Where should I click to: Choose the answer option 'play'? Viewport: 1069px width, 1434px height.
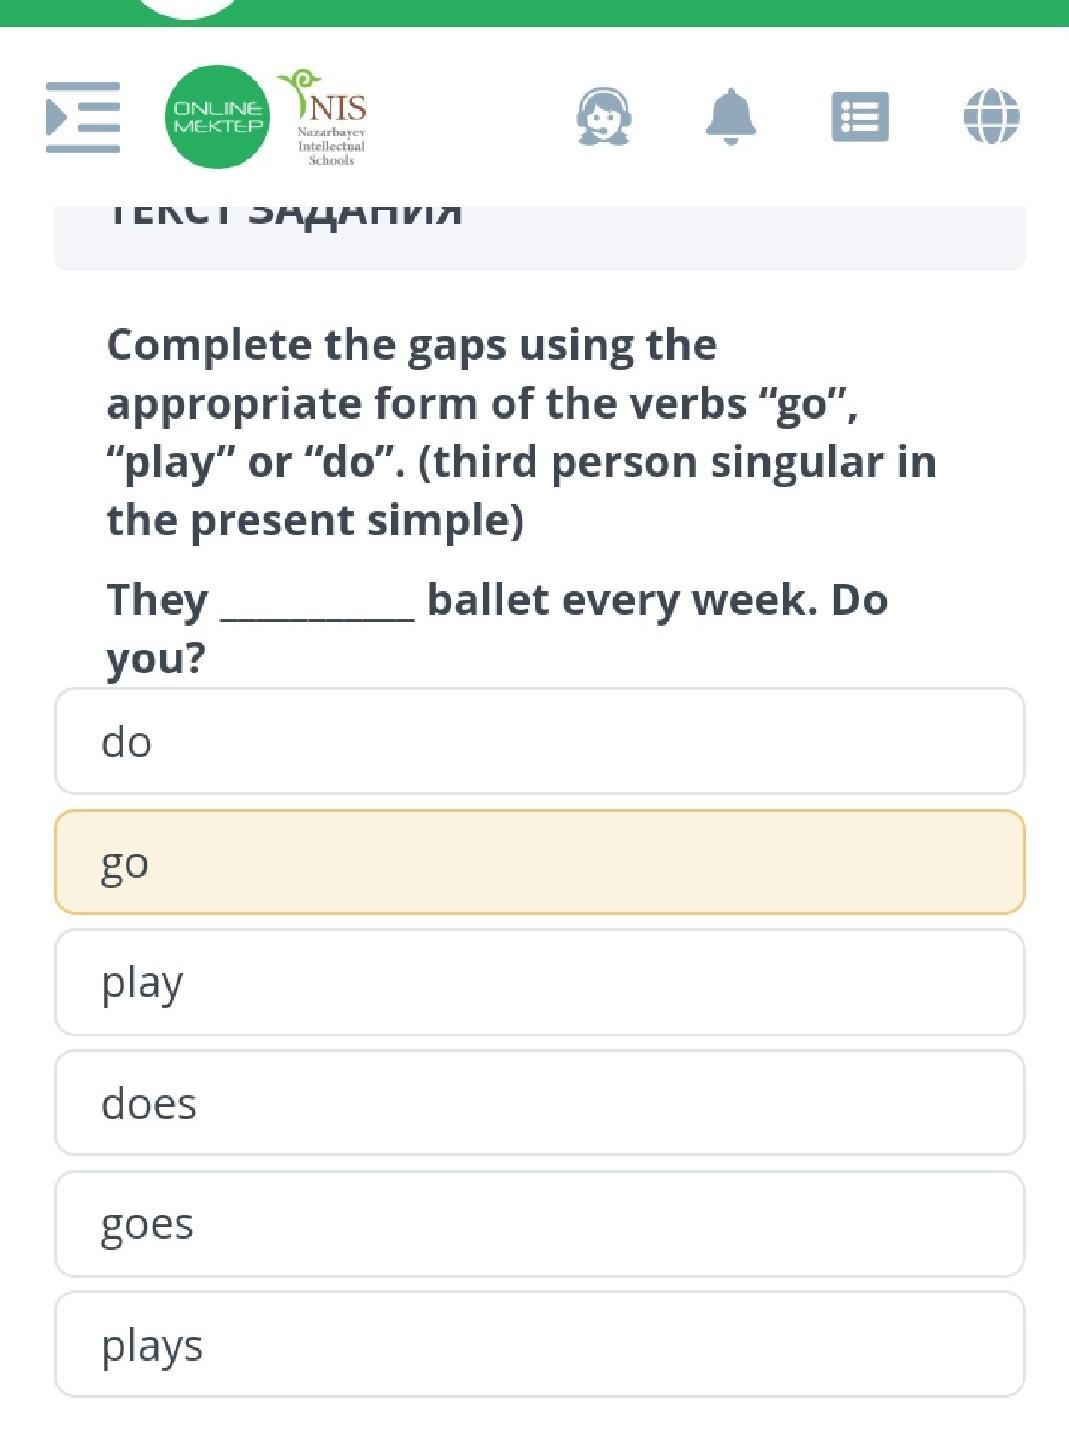point(540,982)
